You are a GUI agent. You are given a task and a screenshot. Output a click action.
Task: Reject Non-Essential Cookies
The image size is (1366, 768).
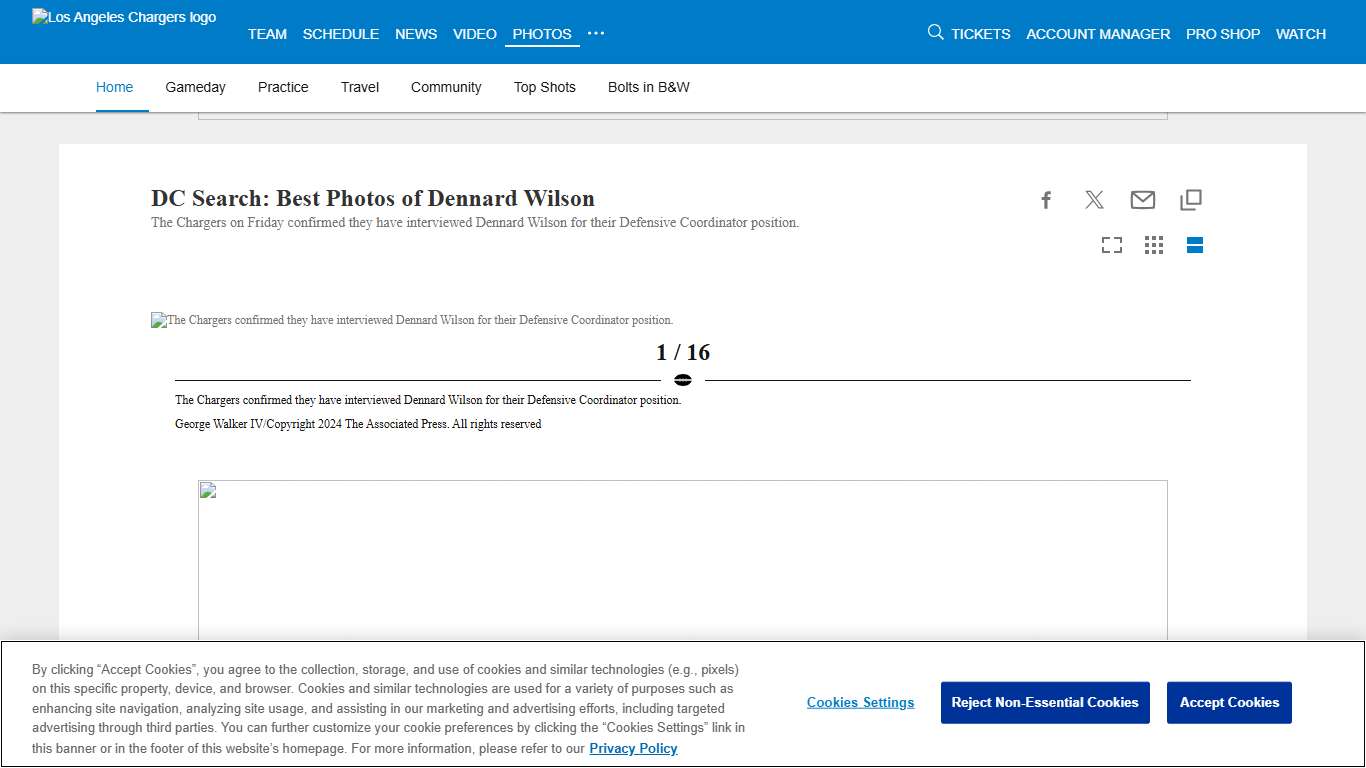[1044, 702]
